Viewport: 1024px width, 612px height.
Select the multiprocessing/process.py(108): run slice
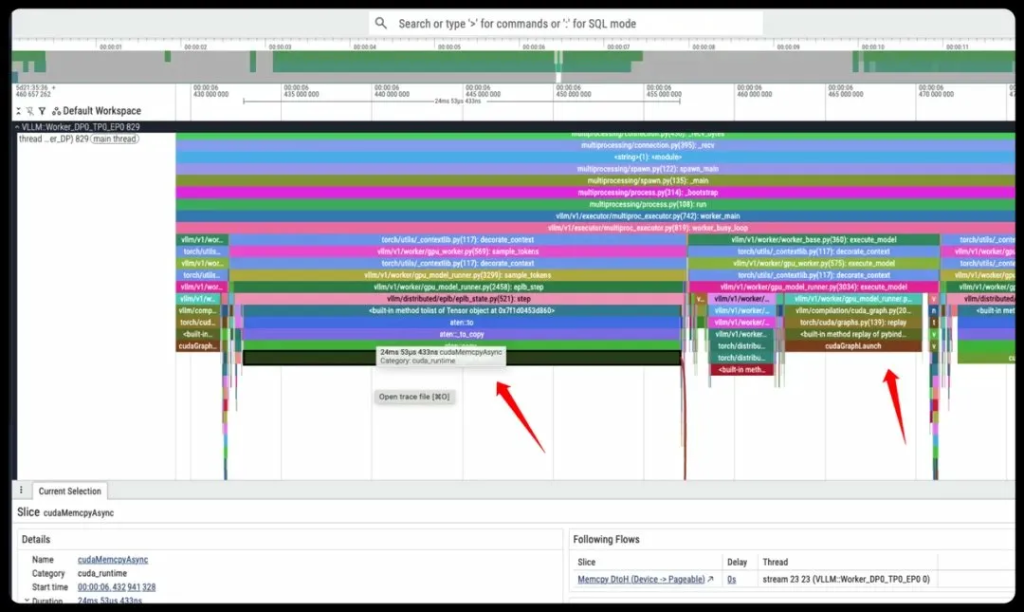tap(595, 204)
